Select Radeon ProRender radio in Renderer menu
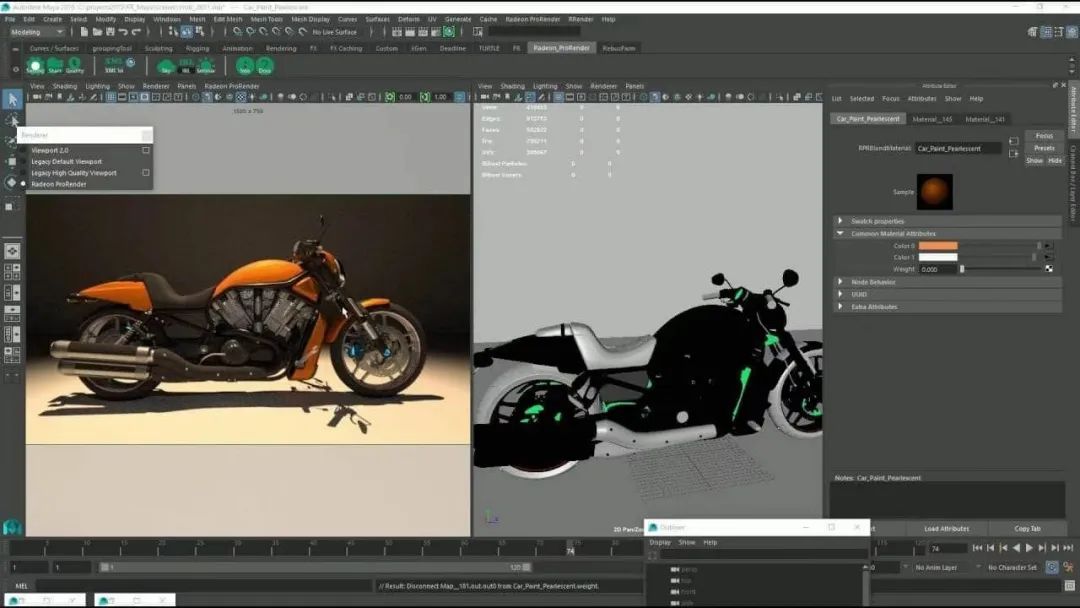 click(23, 184)
